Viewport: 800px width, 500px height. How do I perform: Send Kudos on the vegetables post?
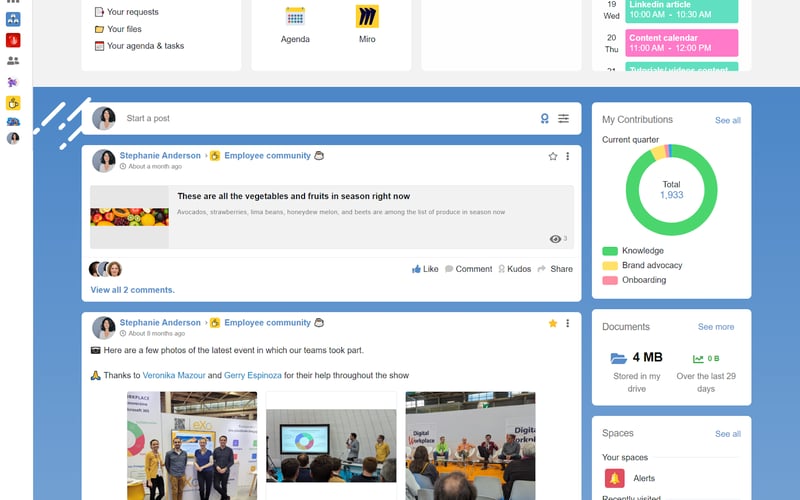click(x=514, y=269)
